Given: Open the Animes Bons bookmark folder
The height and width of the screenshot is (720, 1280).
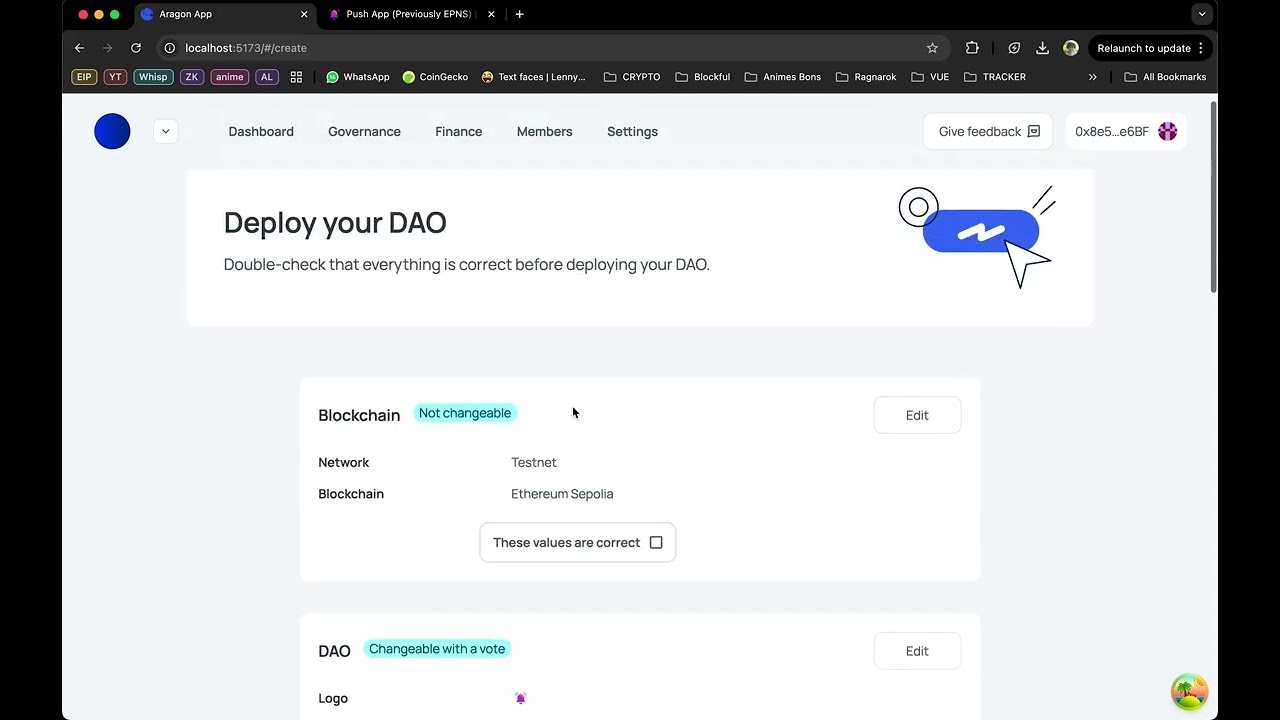Looking at the screenshot, I should coord(782,77).
